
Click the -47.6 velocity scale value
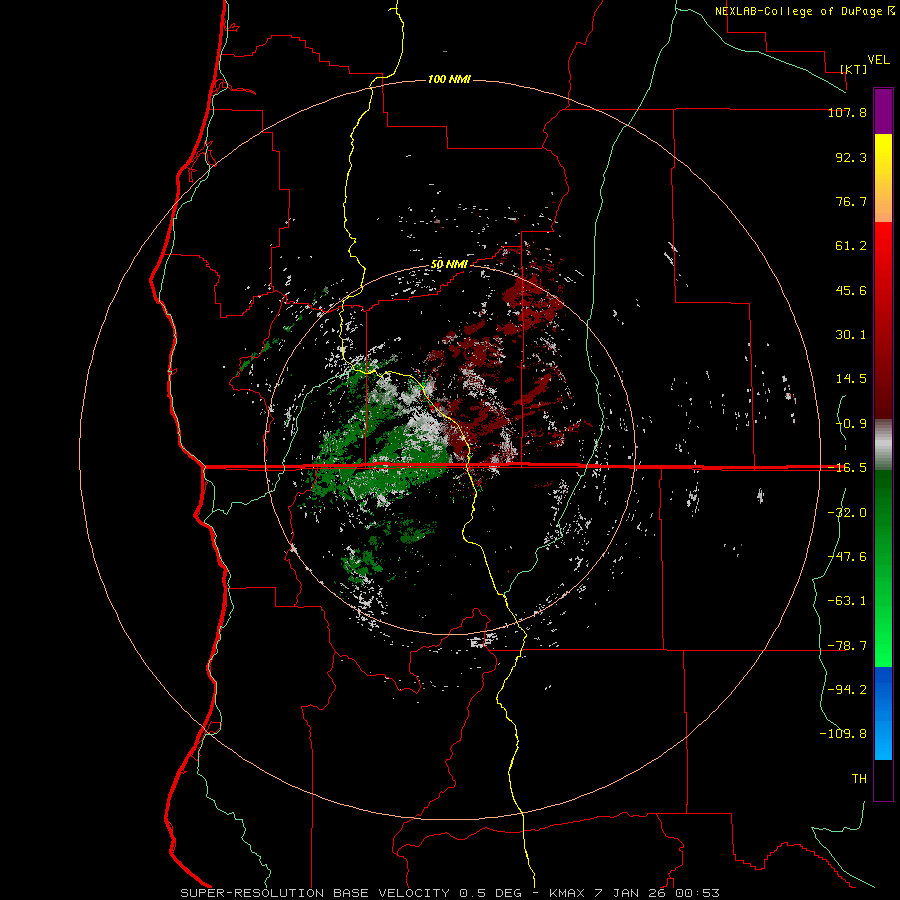pyautogui.click(x=847, y=557)
